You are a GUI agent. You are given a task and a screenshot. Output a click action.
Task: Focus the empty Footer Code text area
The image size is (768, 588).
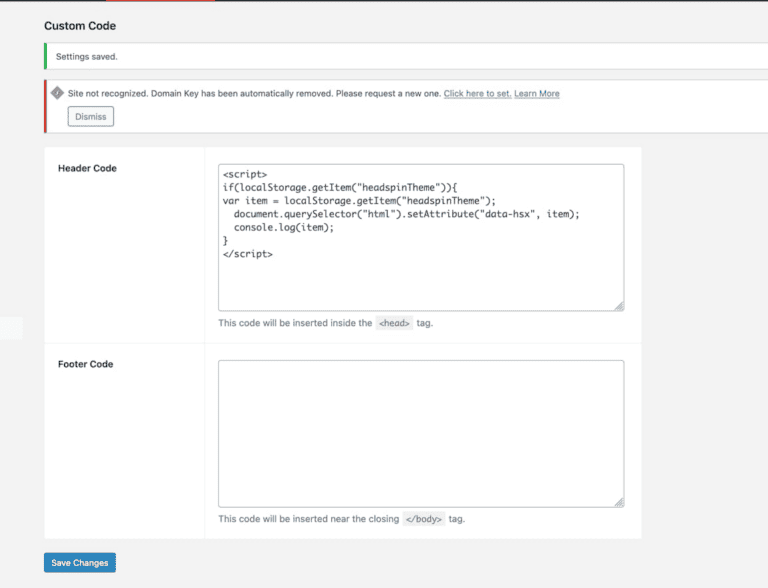point(420,433)
